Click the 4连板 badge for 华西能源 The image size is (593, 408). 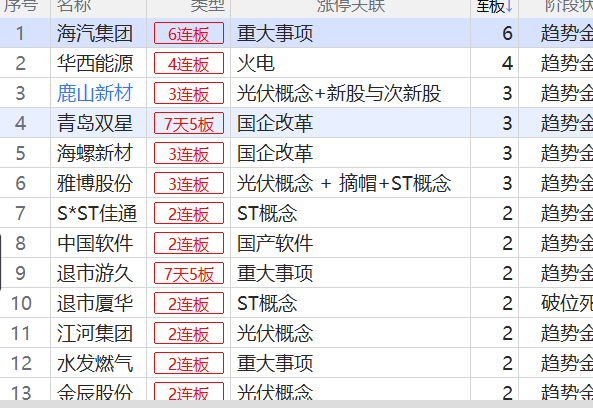pos(189,63)
